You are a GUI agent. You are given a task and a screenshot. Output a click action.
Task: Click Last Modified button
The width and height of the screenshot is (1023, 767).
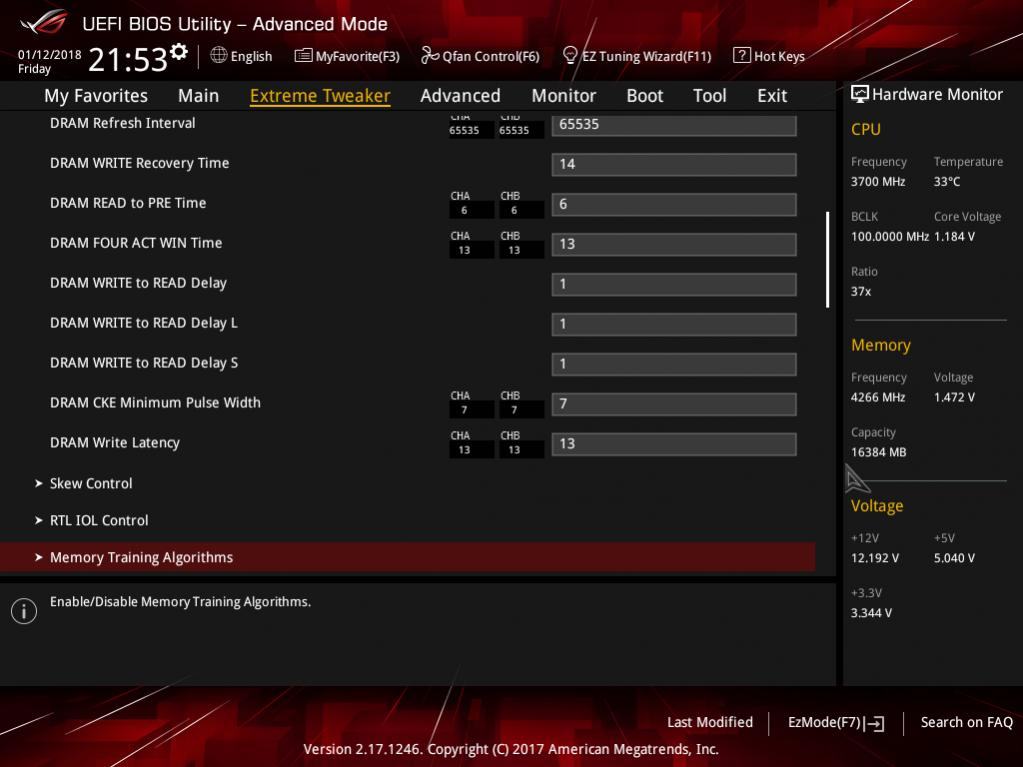coord(710,722)
